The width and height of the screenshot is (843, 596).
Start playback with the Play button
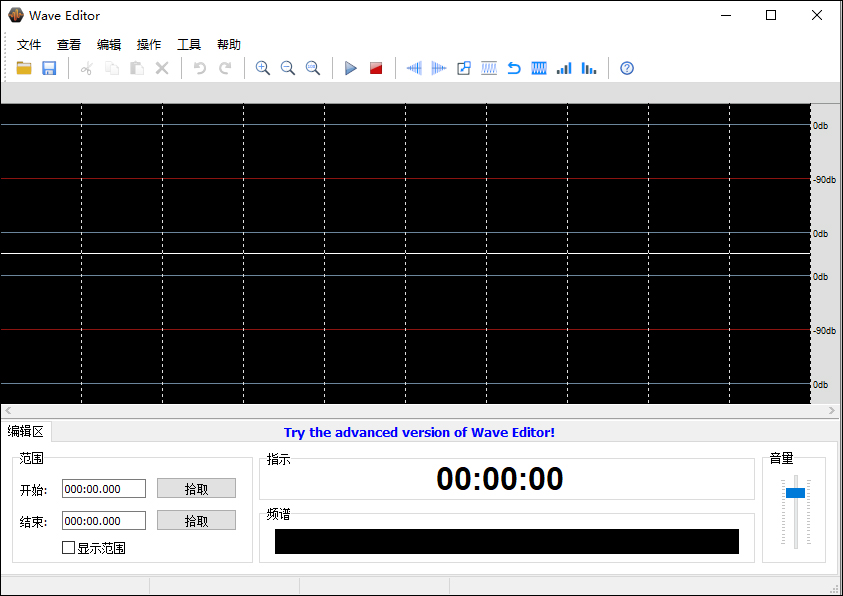350,68
